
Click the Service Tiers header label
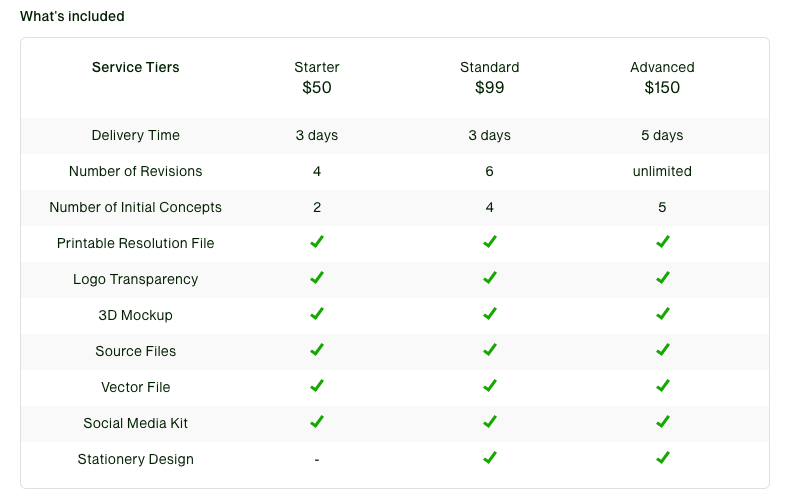pyautogui.click(x=136, y=68)
